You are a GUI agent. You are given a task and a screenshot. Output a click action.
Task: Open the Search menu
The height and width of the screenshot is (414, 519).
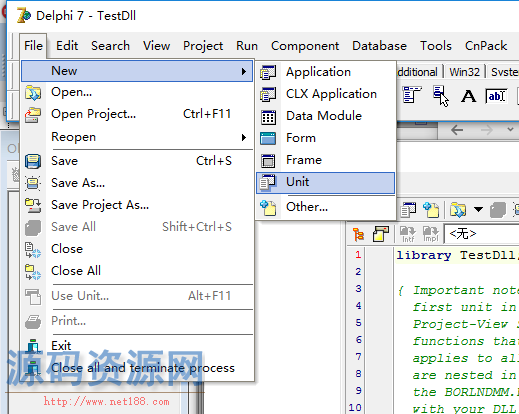tap(110, 46)
